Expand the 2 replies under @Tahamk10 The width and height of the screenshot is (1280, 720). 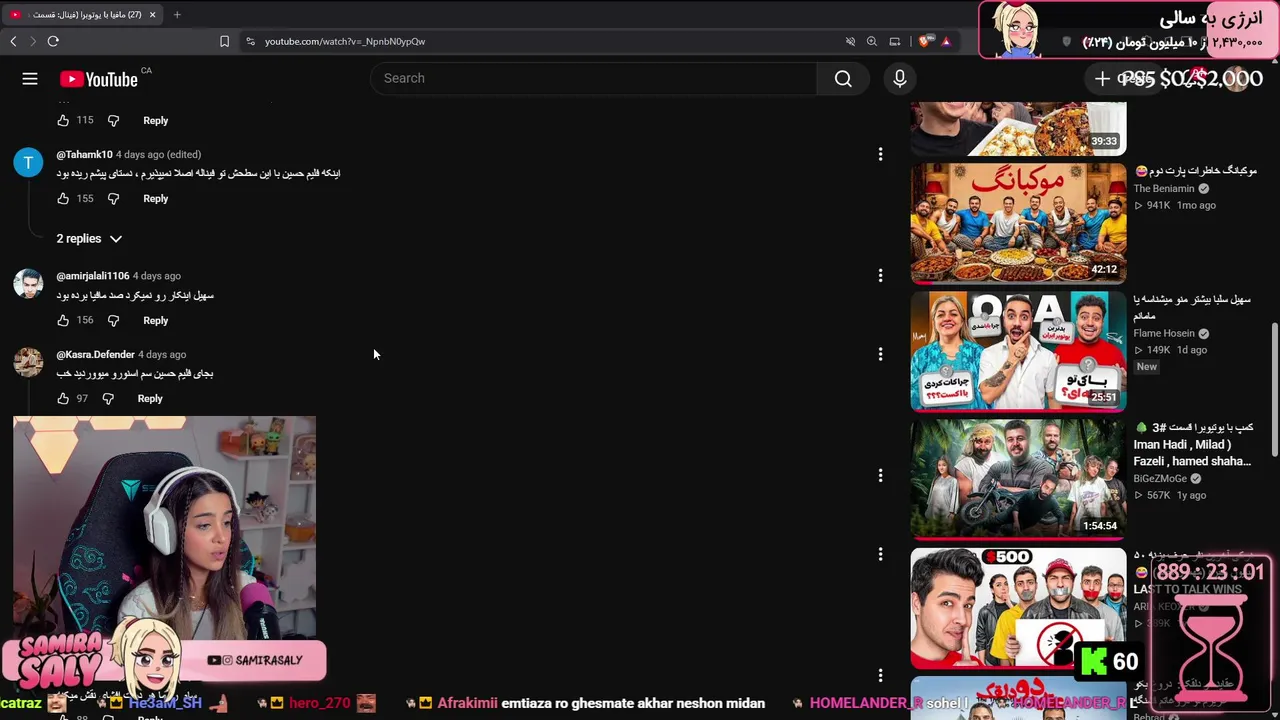coord(89,238)
